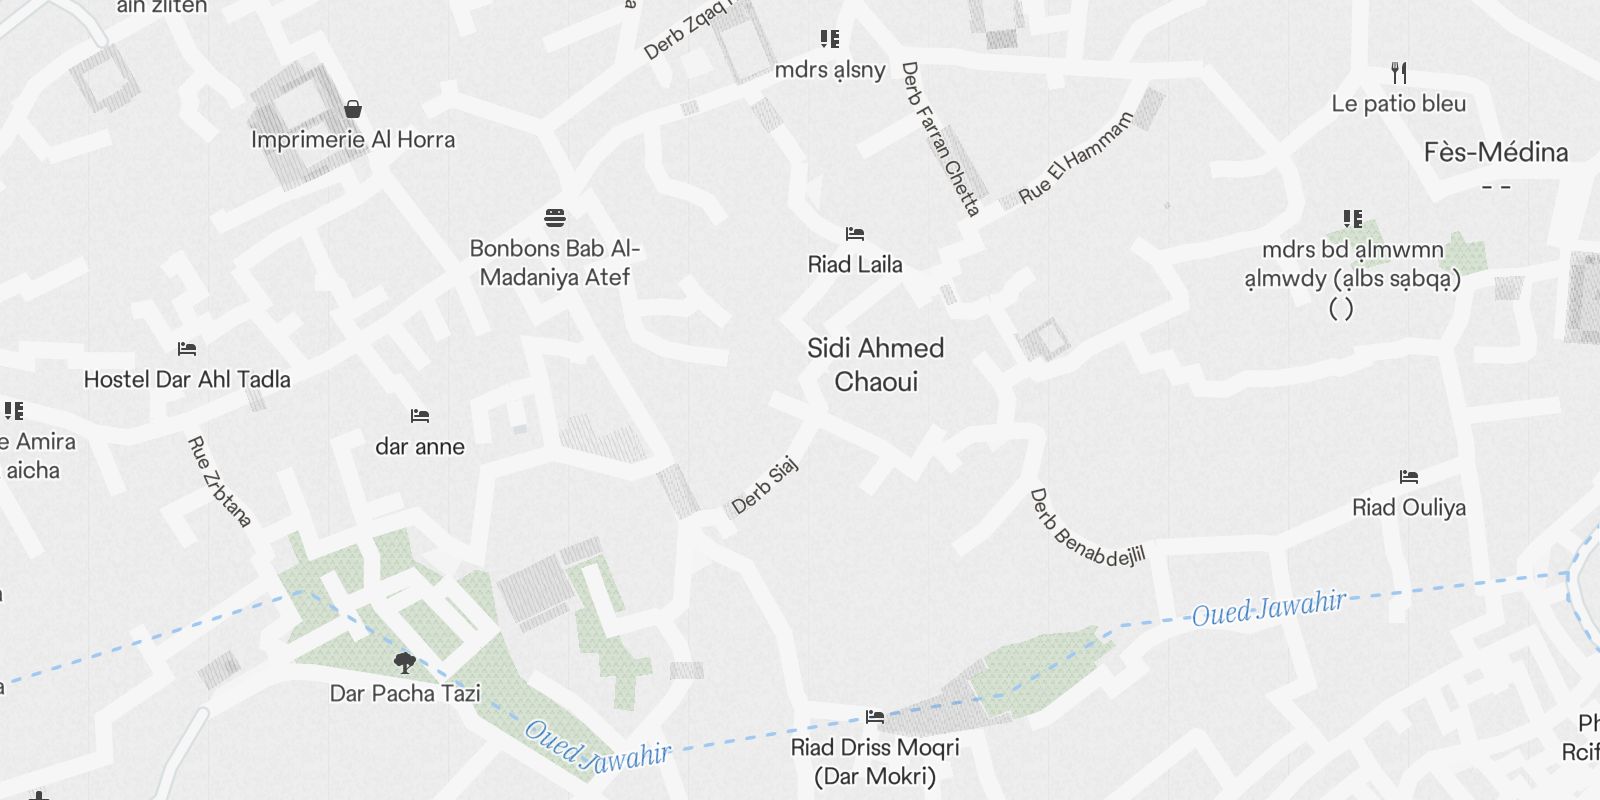Click the Fès-Médina district label

[x=1496, y=152]
